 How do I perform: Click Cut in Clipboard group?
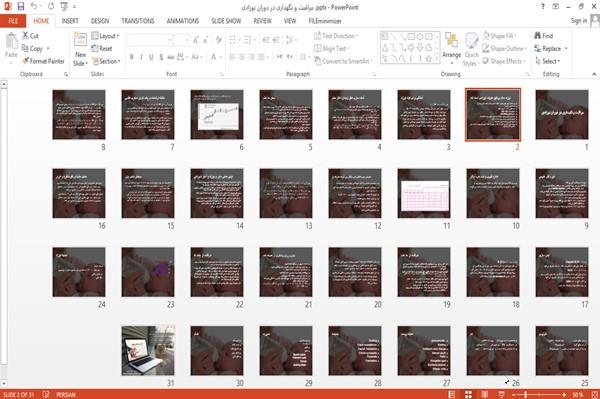point(30,36)
